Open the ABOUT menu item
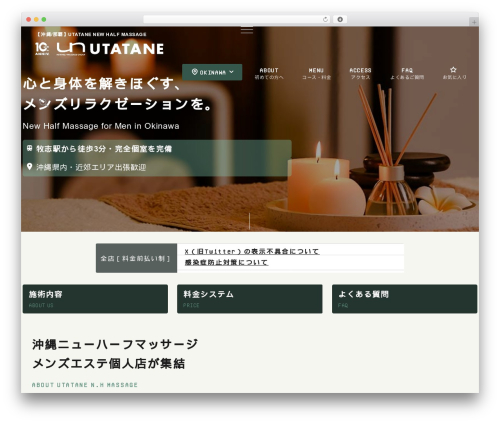 coord(269,73)
